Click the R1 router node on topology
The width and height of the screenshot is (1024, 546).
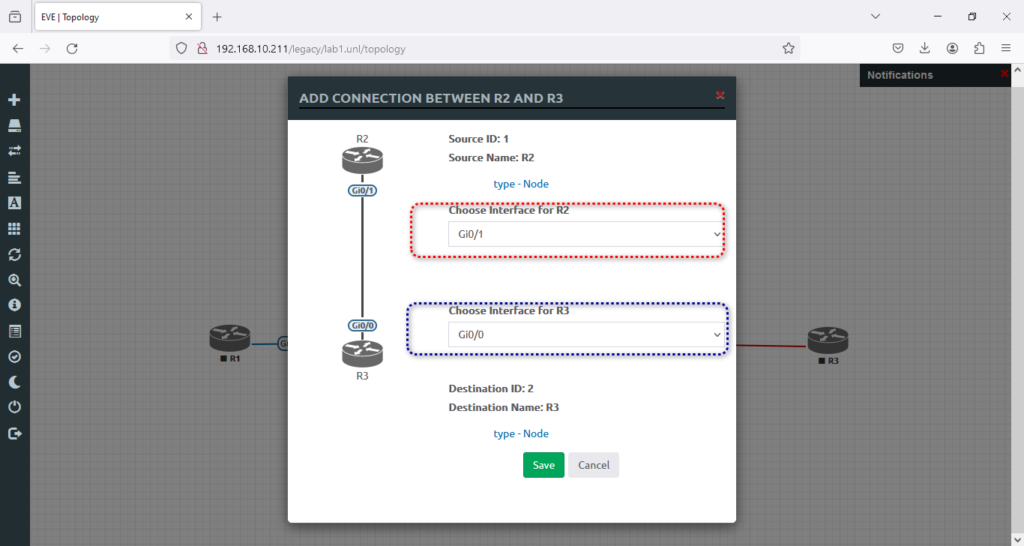tap(229, 338)
